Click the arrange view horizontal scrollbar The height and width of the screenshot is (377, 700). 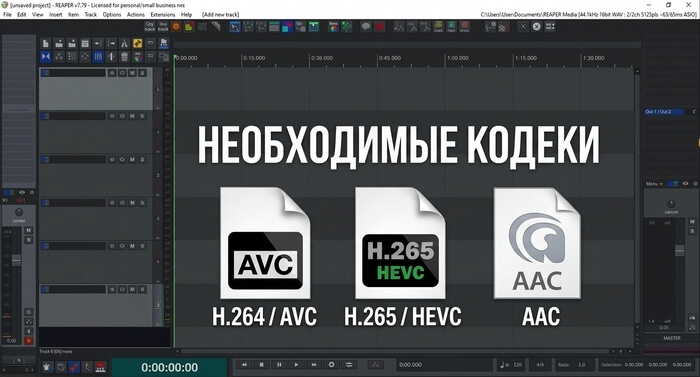(x=395, y=352)
